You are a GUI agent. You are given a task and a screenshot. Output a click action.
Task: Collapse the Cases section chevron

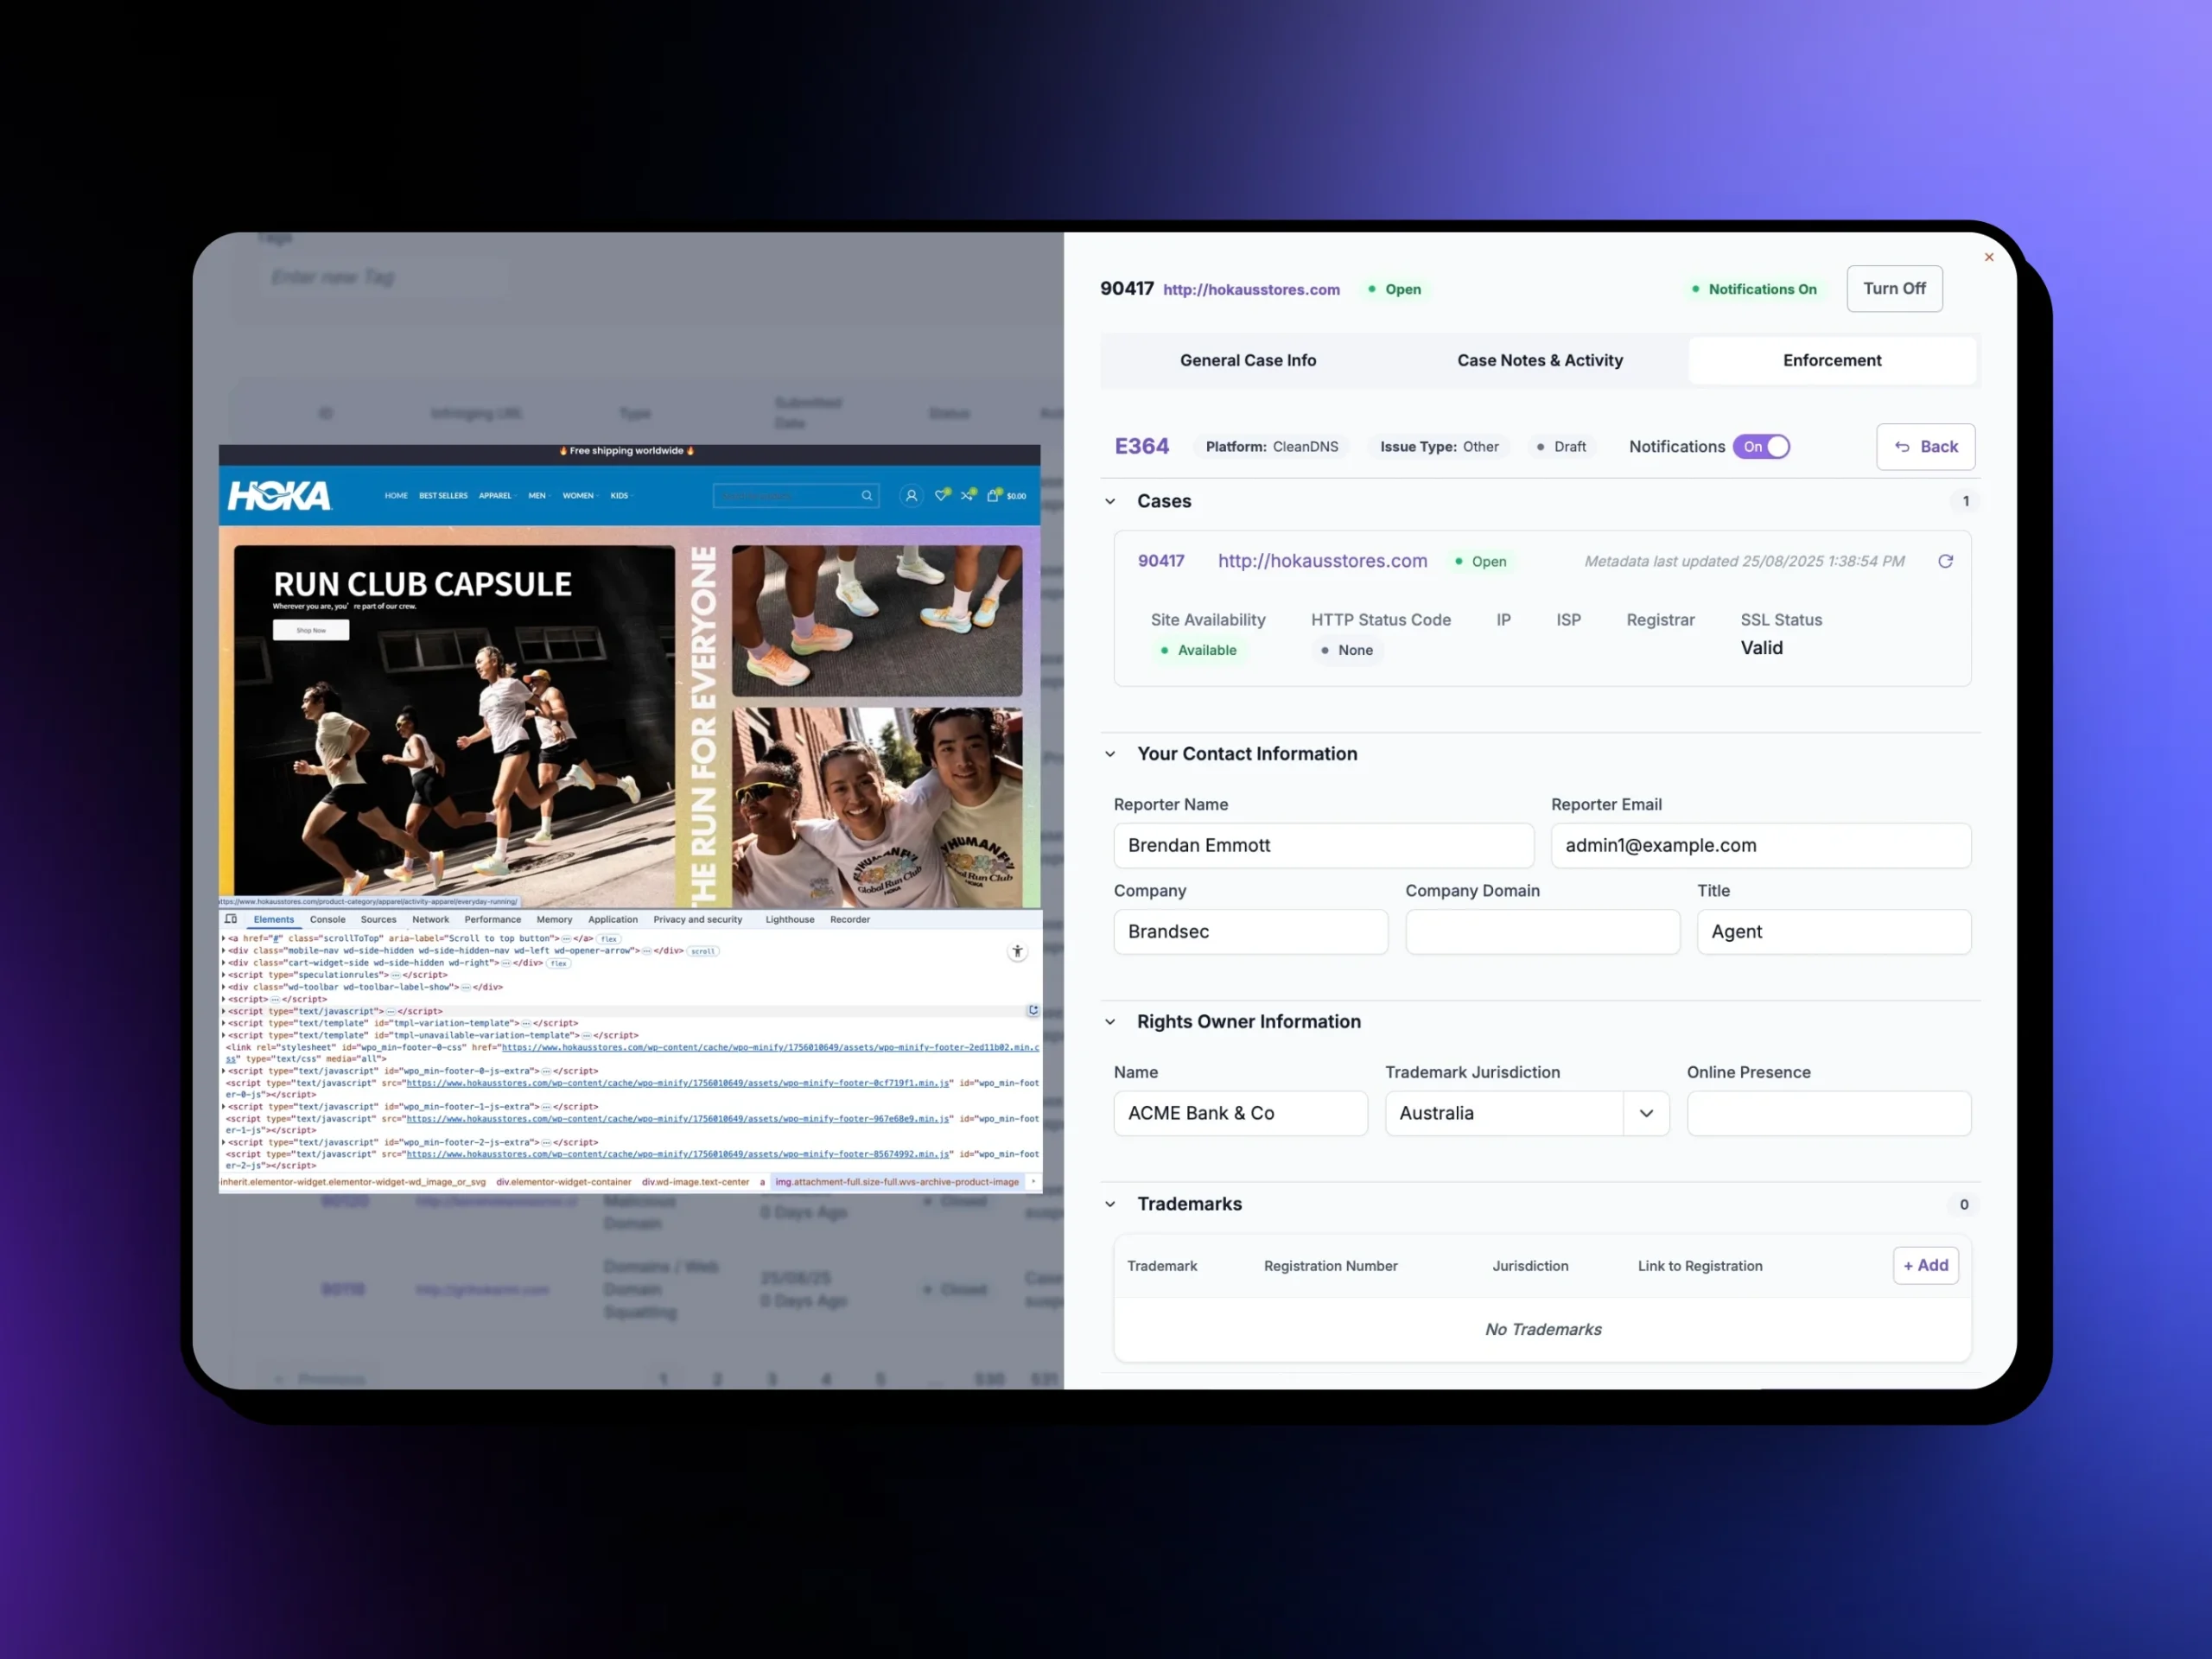(x=1110, y=502)
